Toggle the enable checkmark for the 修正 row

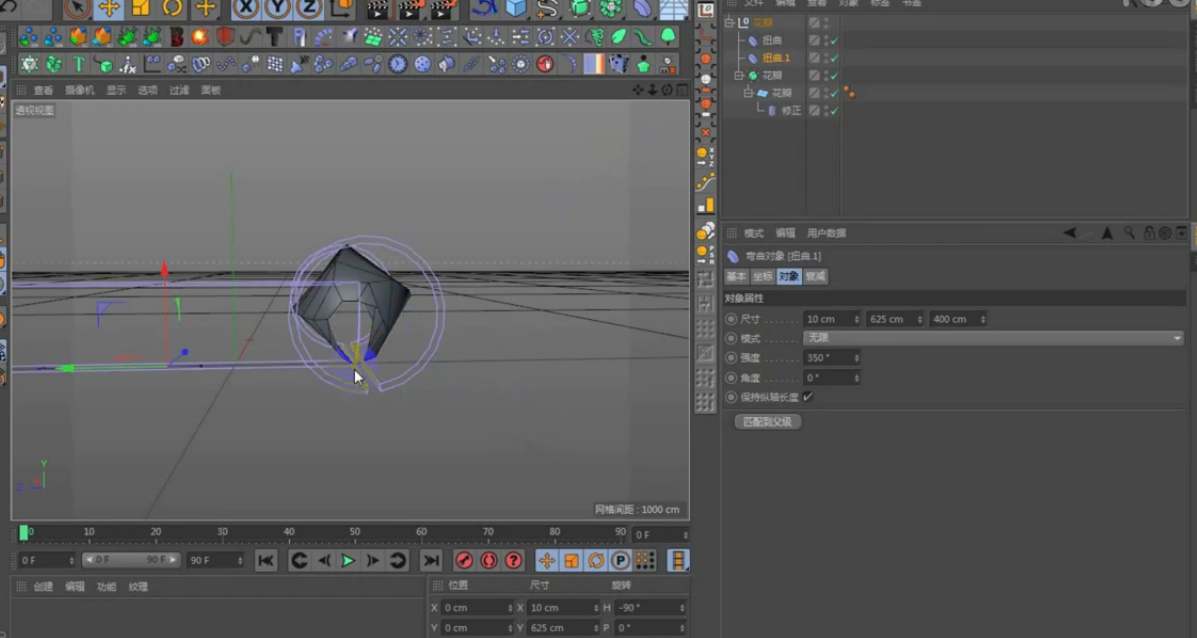pyautogui.click(x=834, y=111)
